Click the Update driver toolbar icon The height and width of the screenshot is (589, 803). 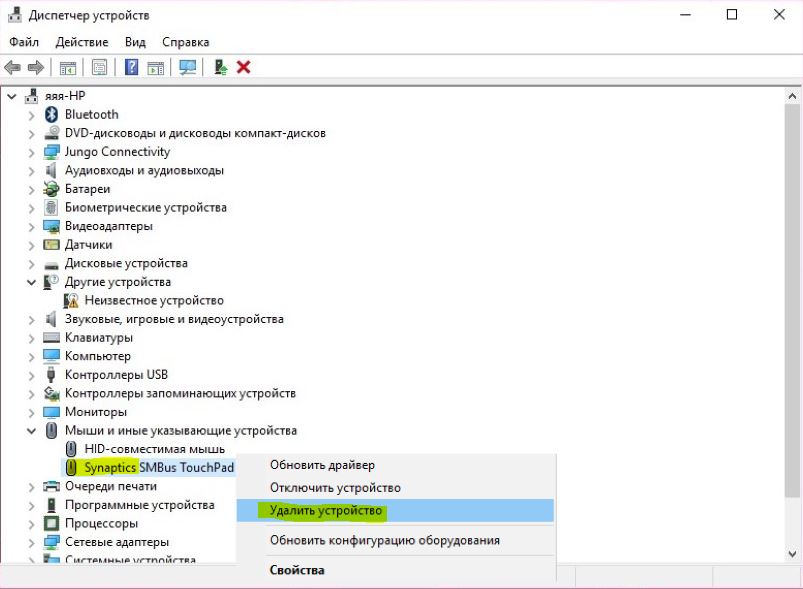(x=221, y=67)
